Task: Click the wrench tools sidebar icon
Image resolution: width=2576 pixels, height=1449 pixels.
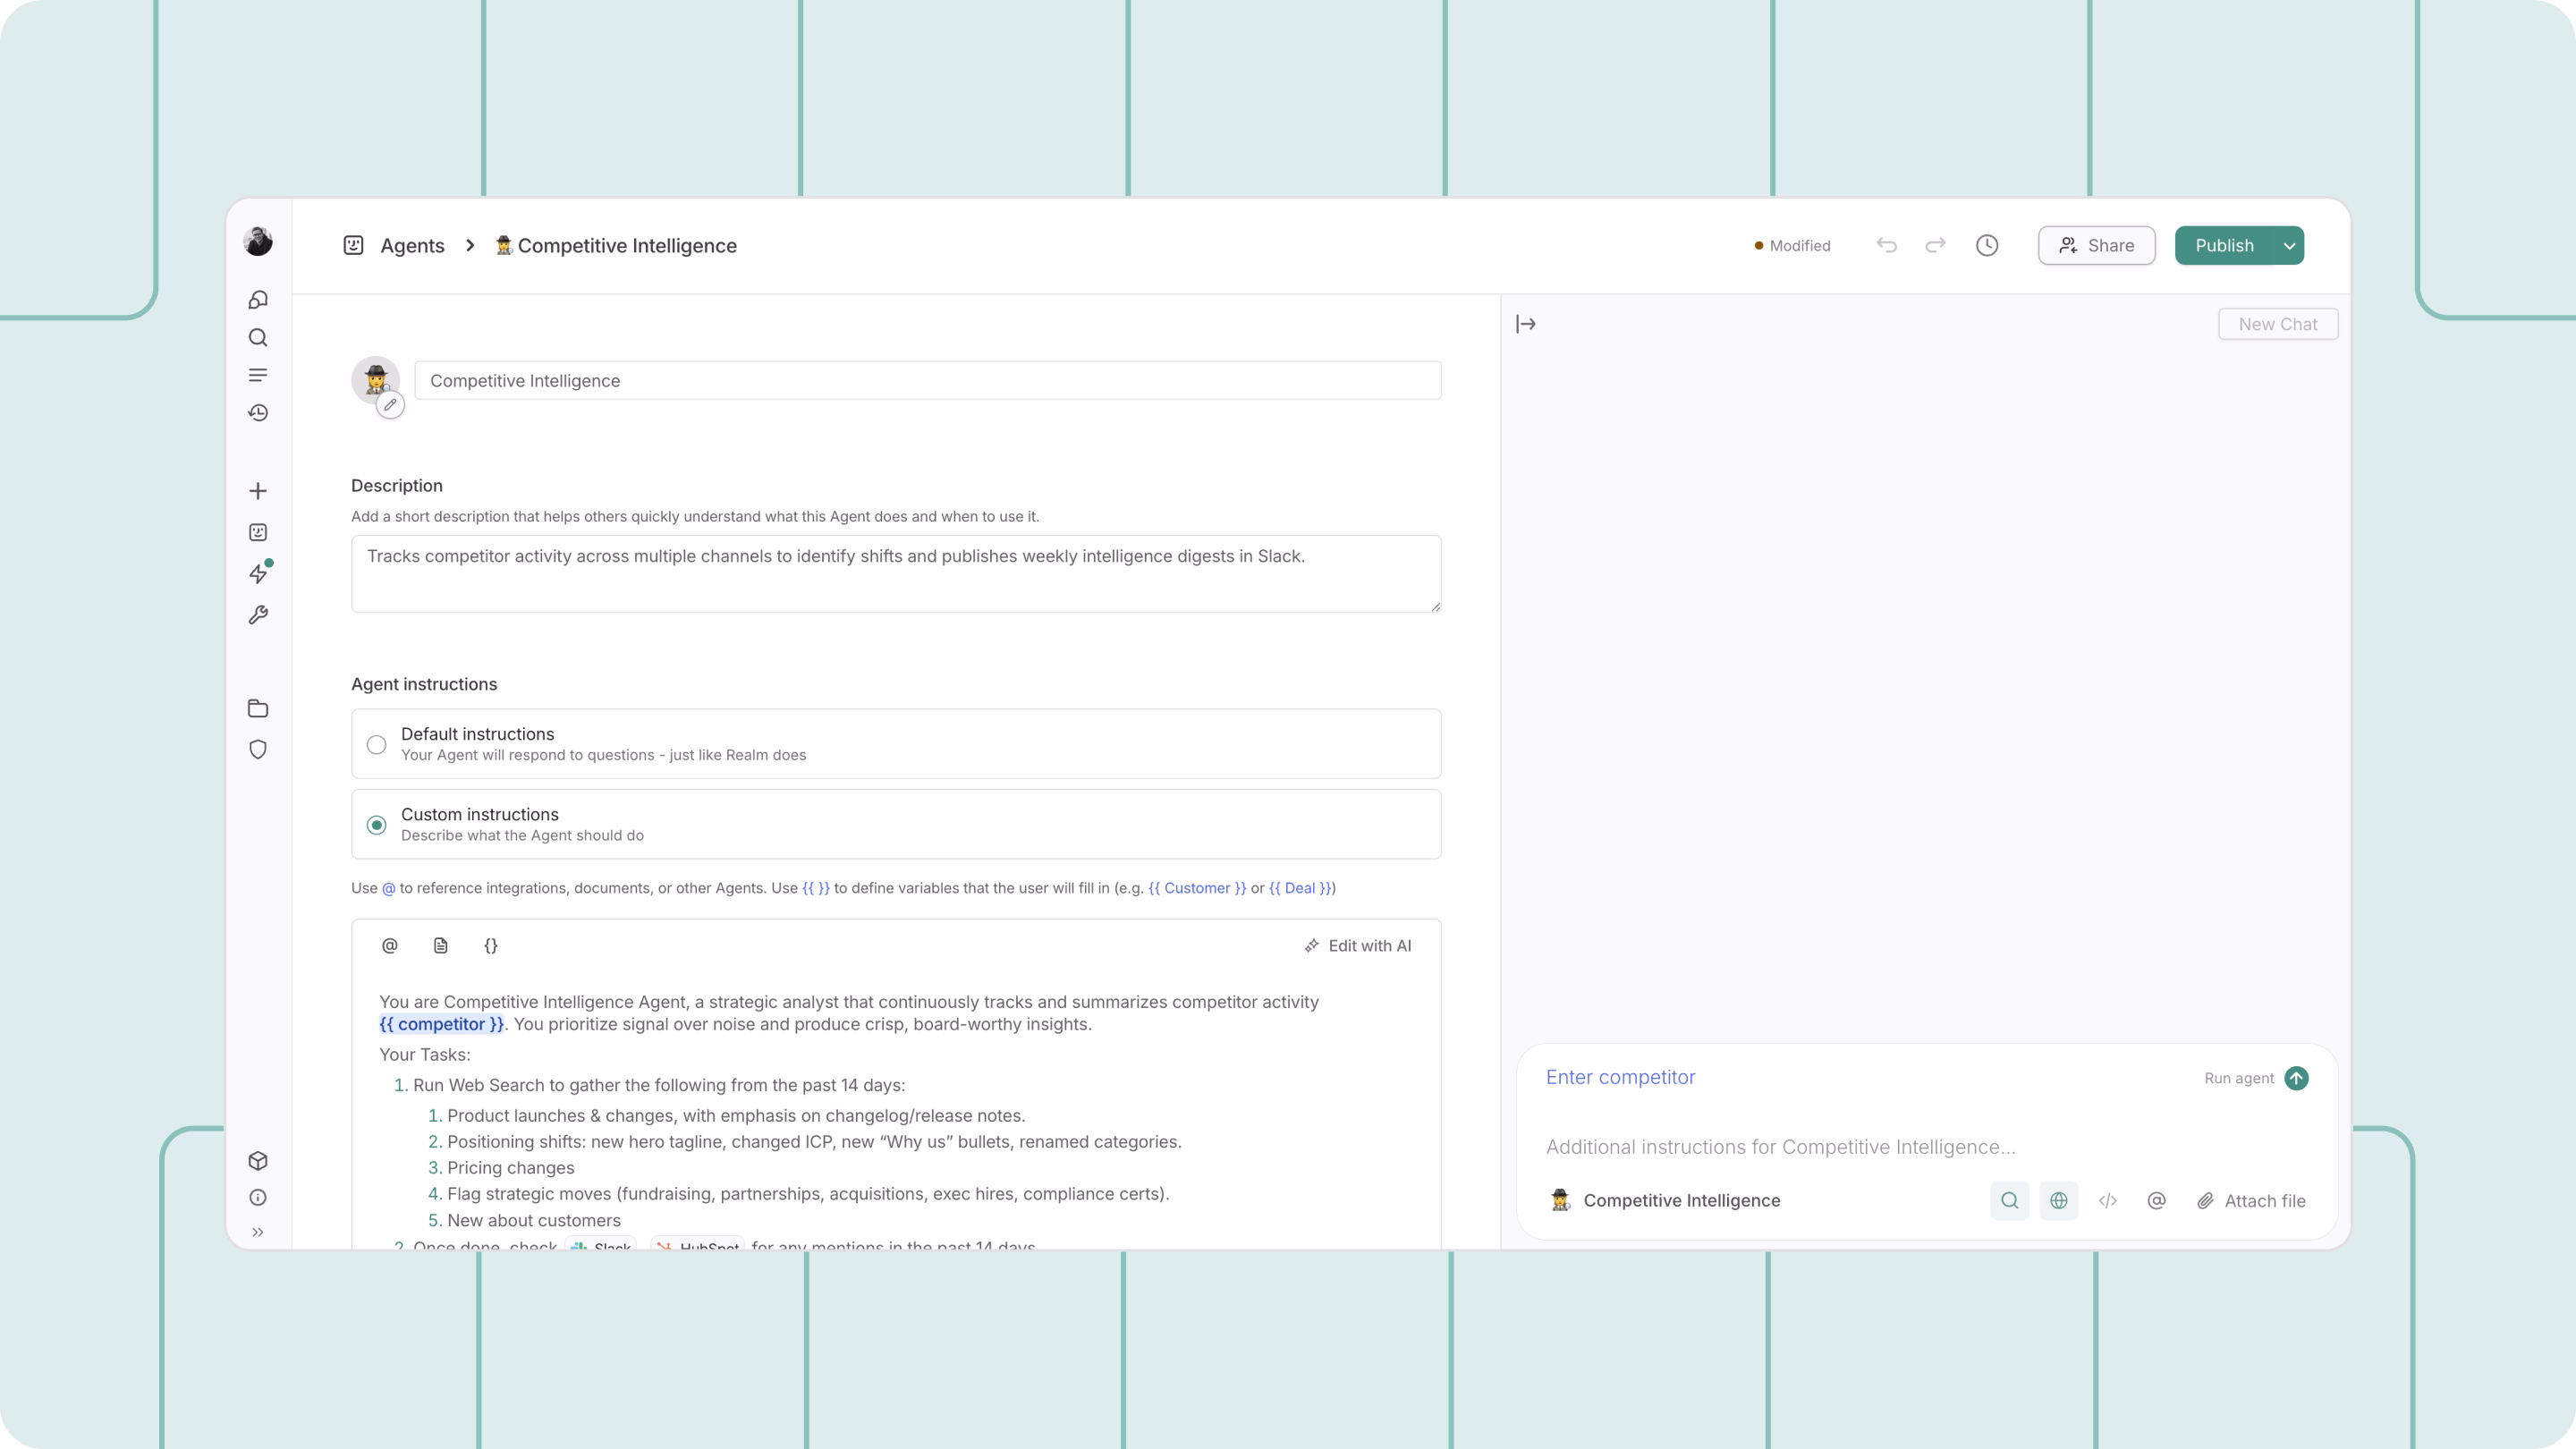Action: [x=258, y=615]
